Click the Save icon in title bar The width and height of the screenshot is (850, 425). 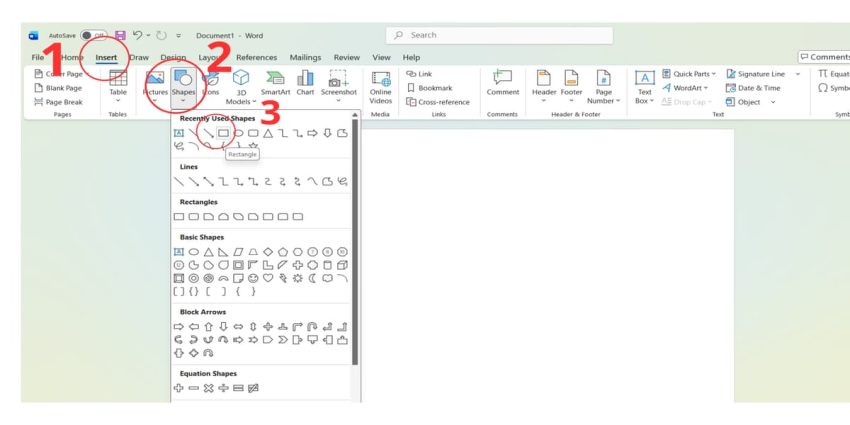[121, 35]
